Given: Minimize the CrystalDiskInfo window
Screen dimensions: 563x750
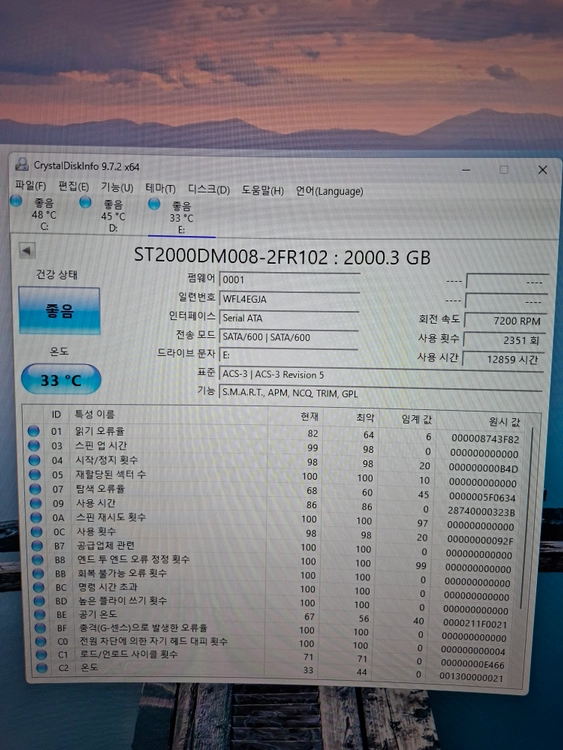Looking at the screenshot, I should click(466, 170).
